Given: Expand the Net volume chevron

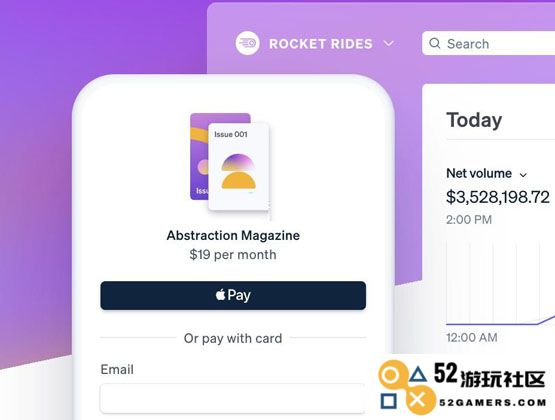Looking at the screenshot, I should (523, 174).
